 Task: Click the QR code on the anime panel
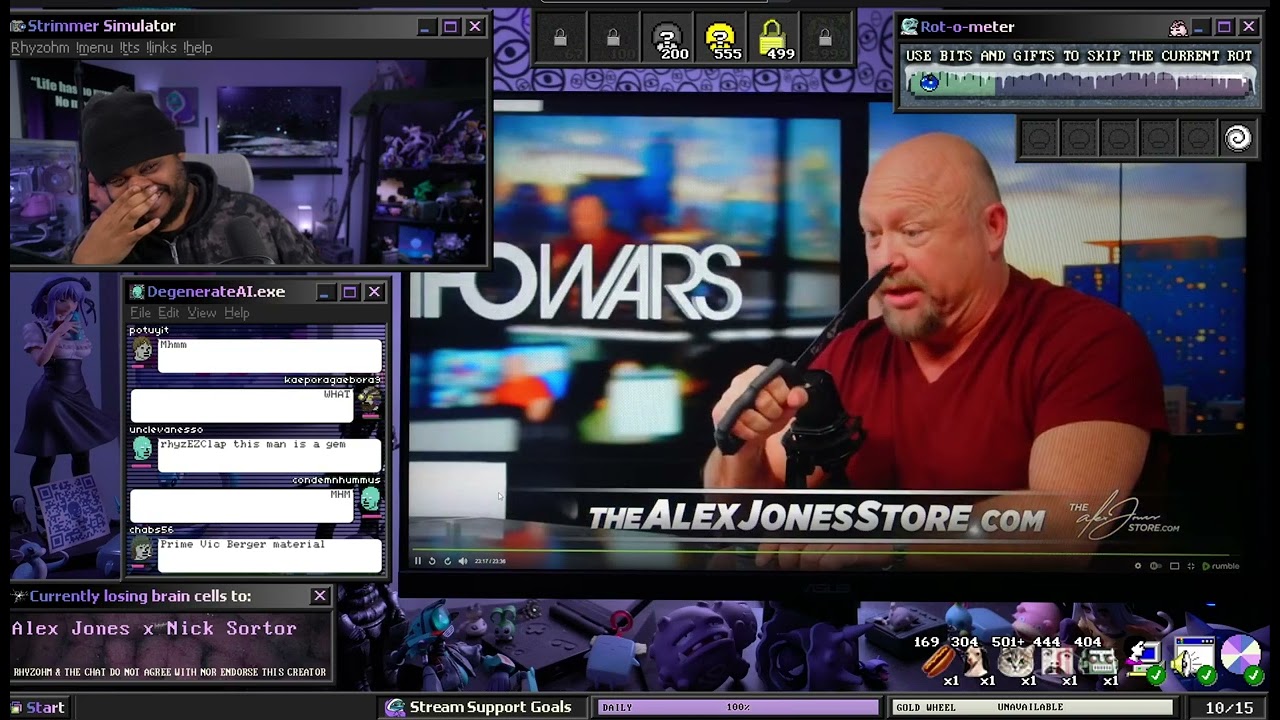pyautogui.click(x=69, y=513)
